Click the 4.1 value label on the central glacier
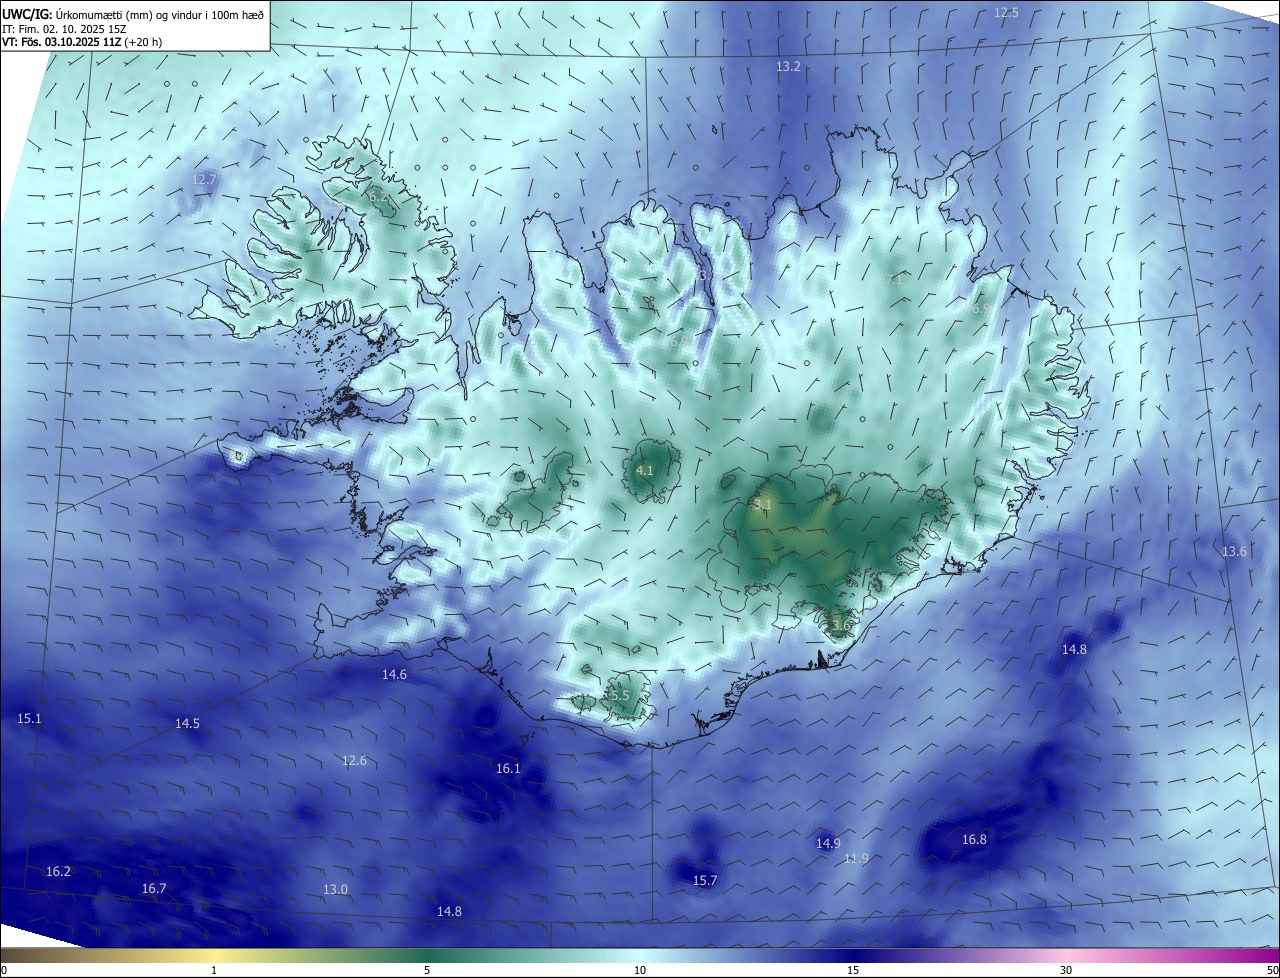The width and height of the screenshot is (1280, 978). (x=645, y=470)
